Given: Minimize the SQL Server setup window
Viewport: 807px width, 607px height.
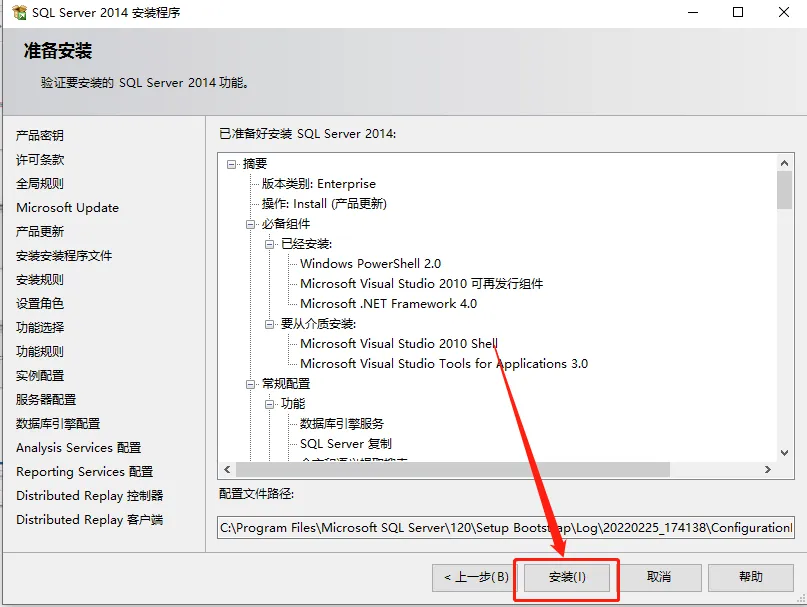Looking at the screenshot, I should pyautogui.click(x=693, y=12).
